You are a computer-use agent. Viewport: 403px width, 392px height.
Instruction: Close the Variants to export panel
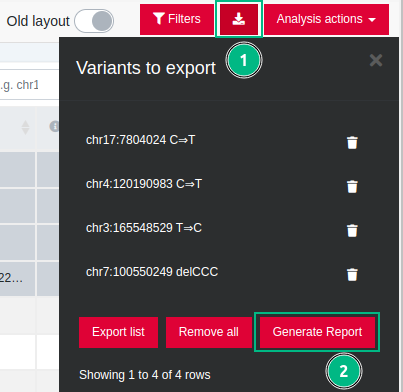tap(376, 60)
